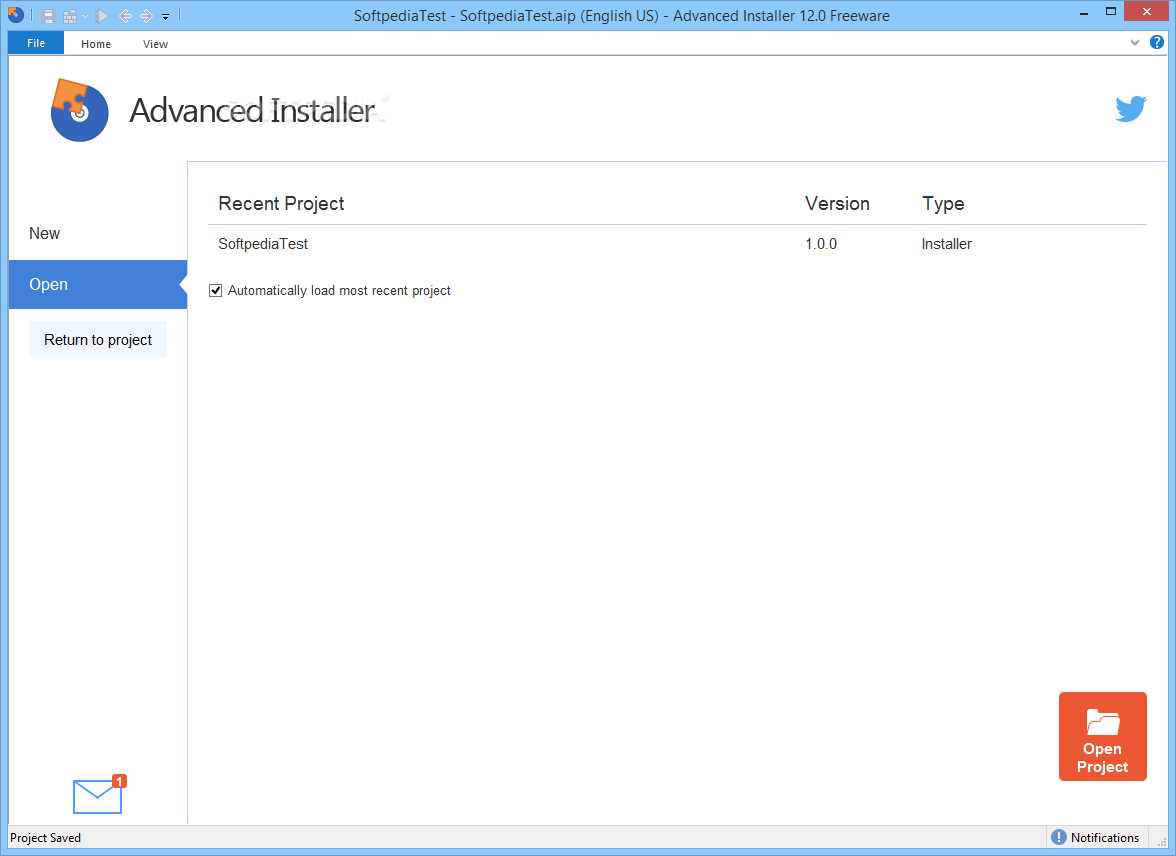1176x856 pixels.
Task: Click the Installer type cell
Action: pos(946,244)
